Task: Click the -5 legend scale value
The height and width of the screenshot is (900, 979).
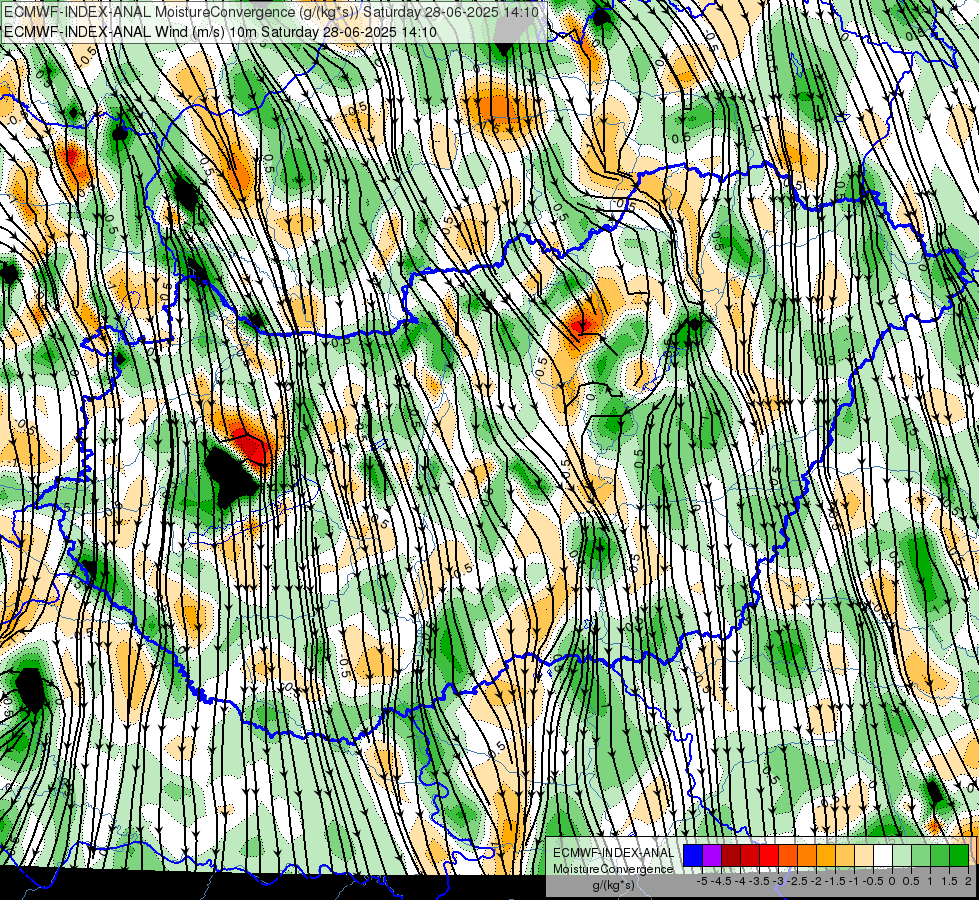Action: tap(702, 881)
